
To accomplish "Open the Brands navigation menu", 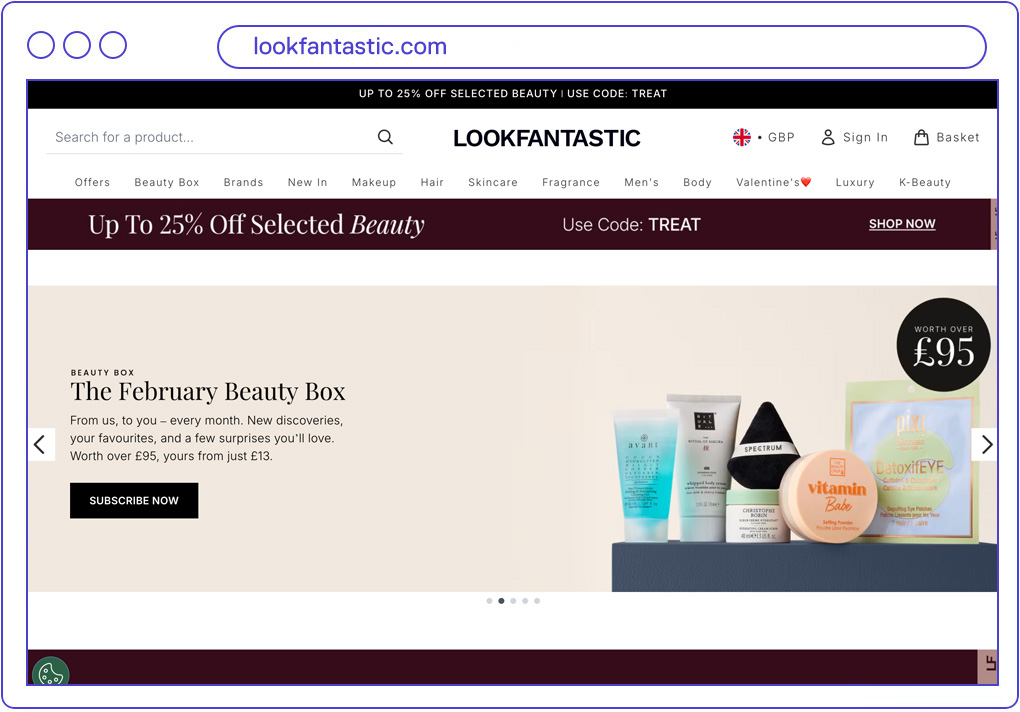I will pyautogui.click(x=243, y=183).
